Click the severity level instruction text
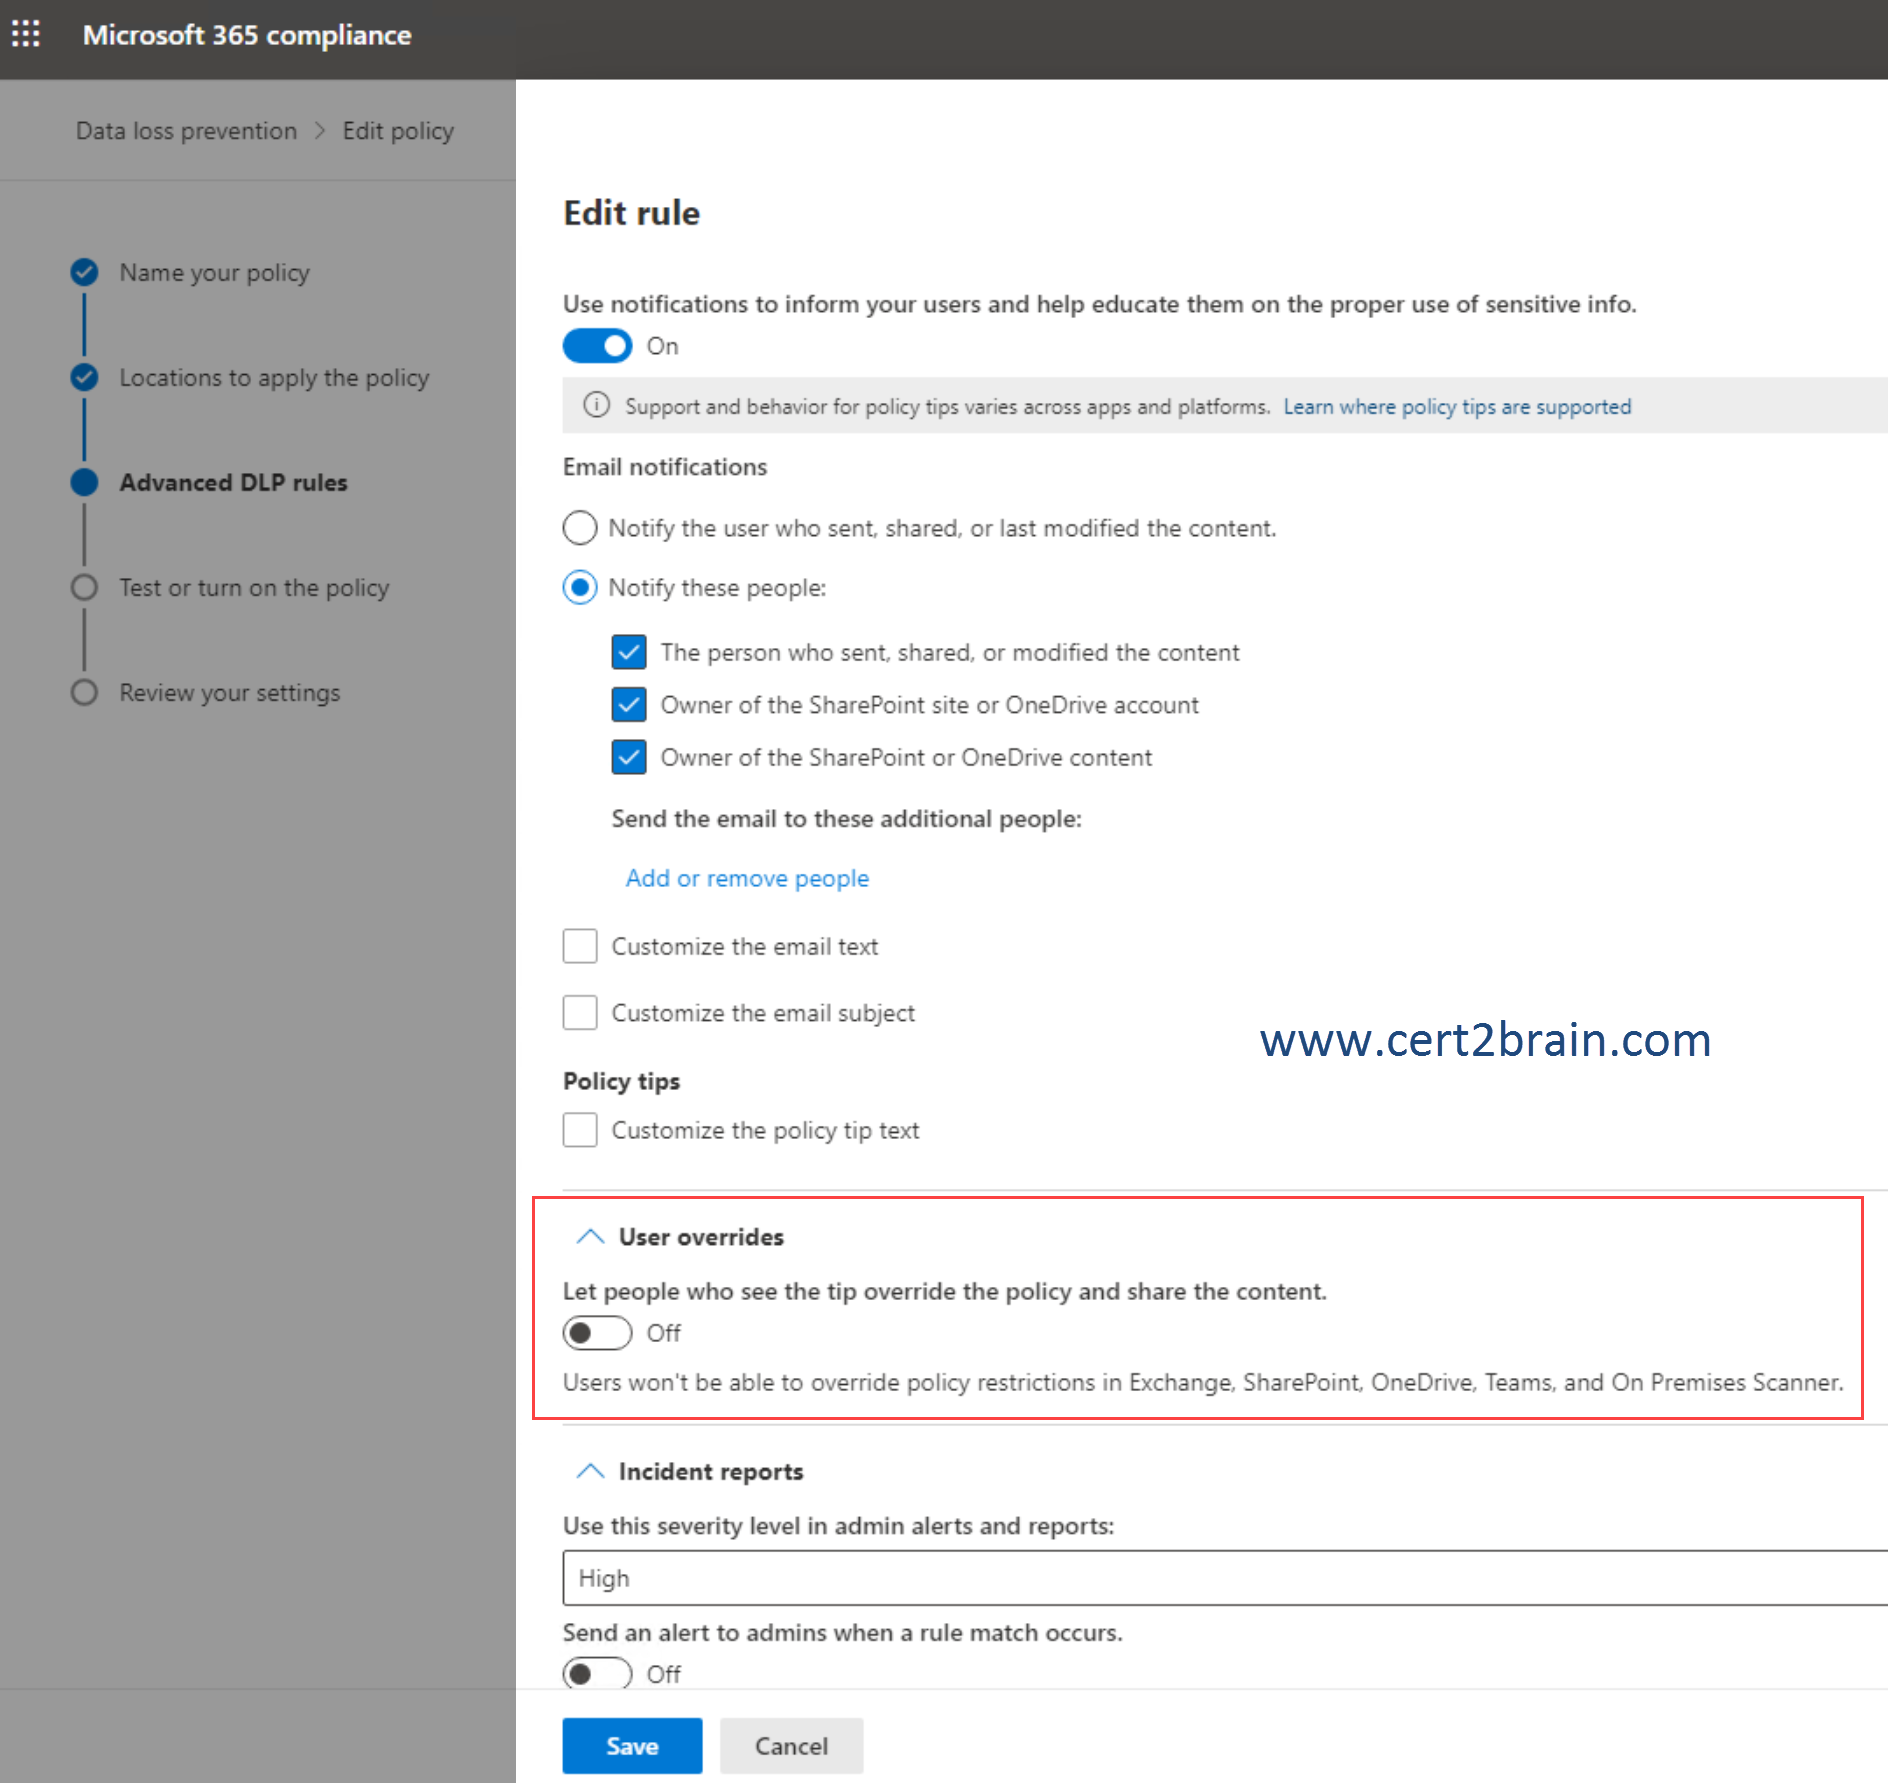Viewport: 1888px width, 1783px height. click(838, 1526)
